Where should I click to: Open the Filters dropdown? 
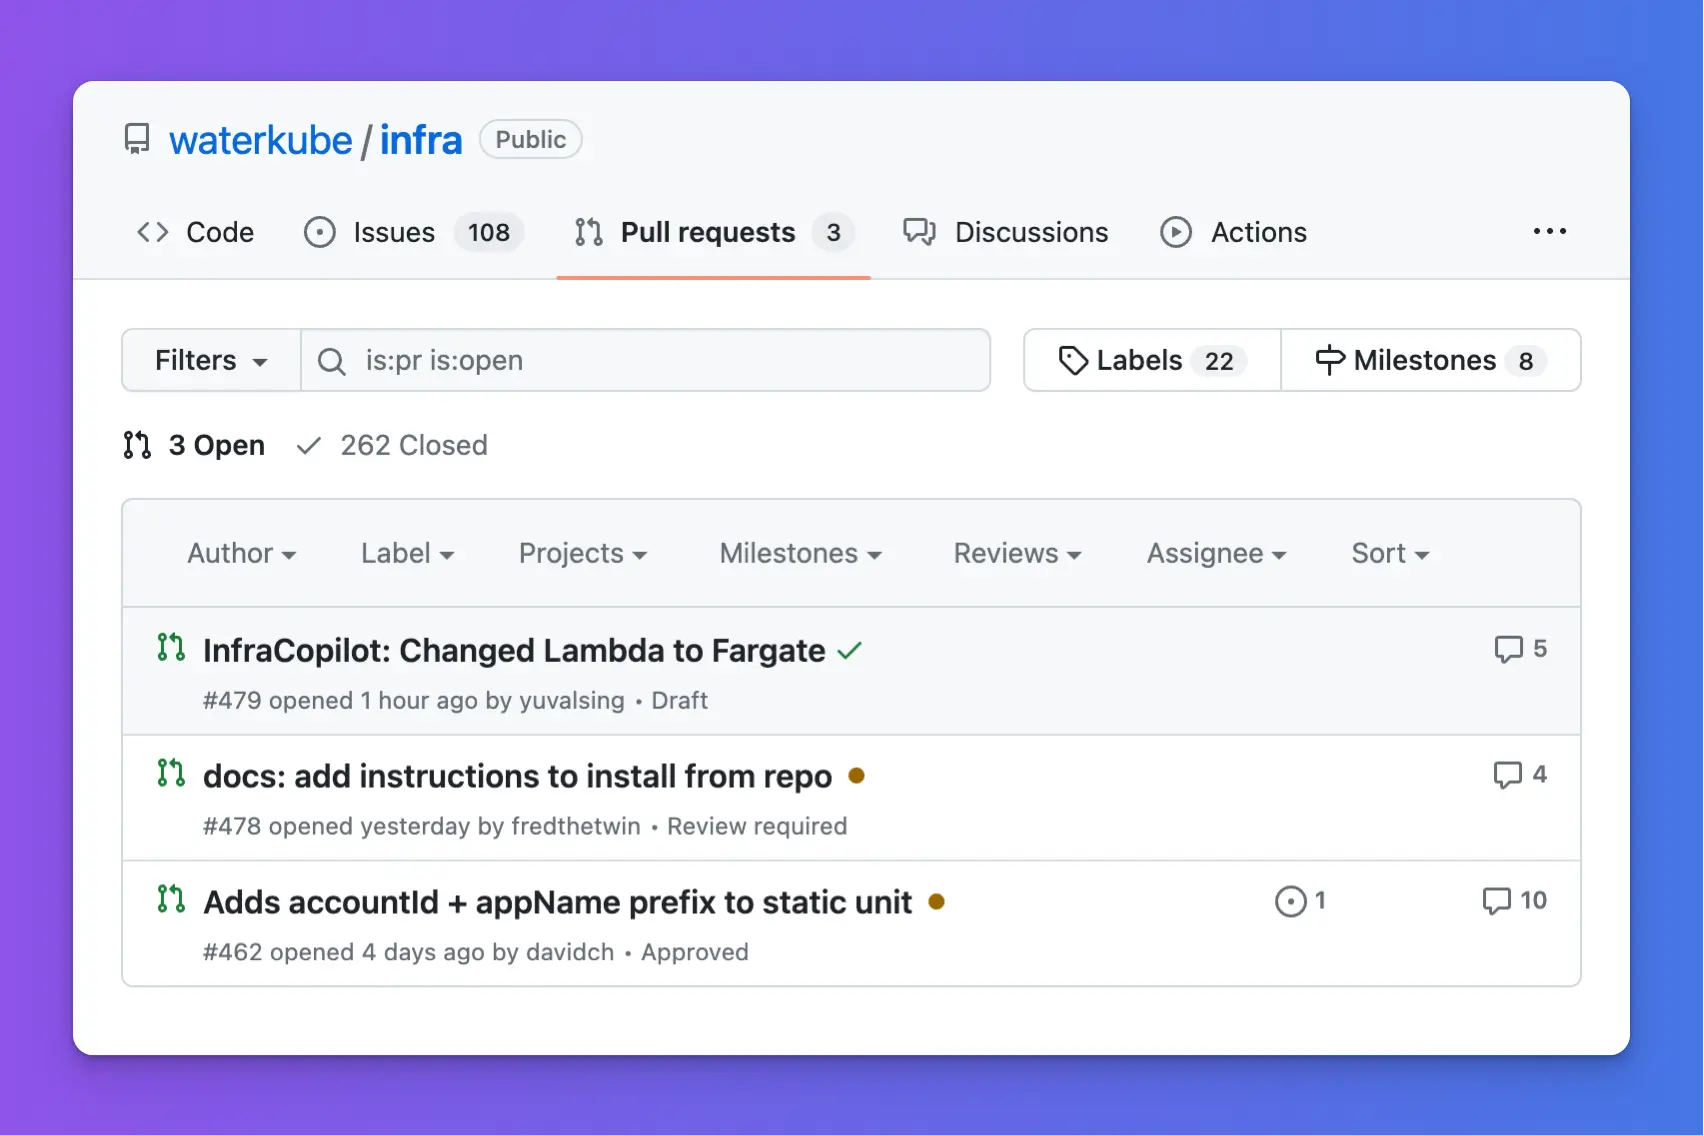tap(210, 360)
